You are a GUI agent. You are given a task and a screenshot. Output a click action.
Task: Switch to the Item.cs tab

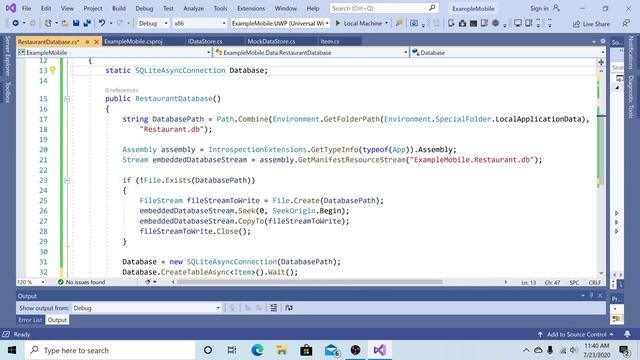tap(330, 41)
